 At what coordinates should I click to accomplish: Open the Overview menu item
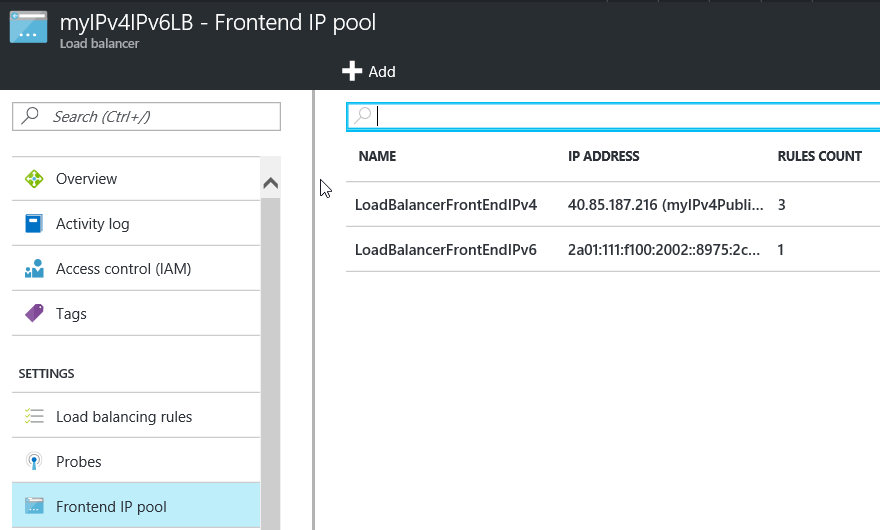87,179
